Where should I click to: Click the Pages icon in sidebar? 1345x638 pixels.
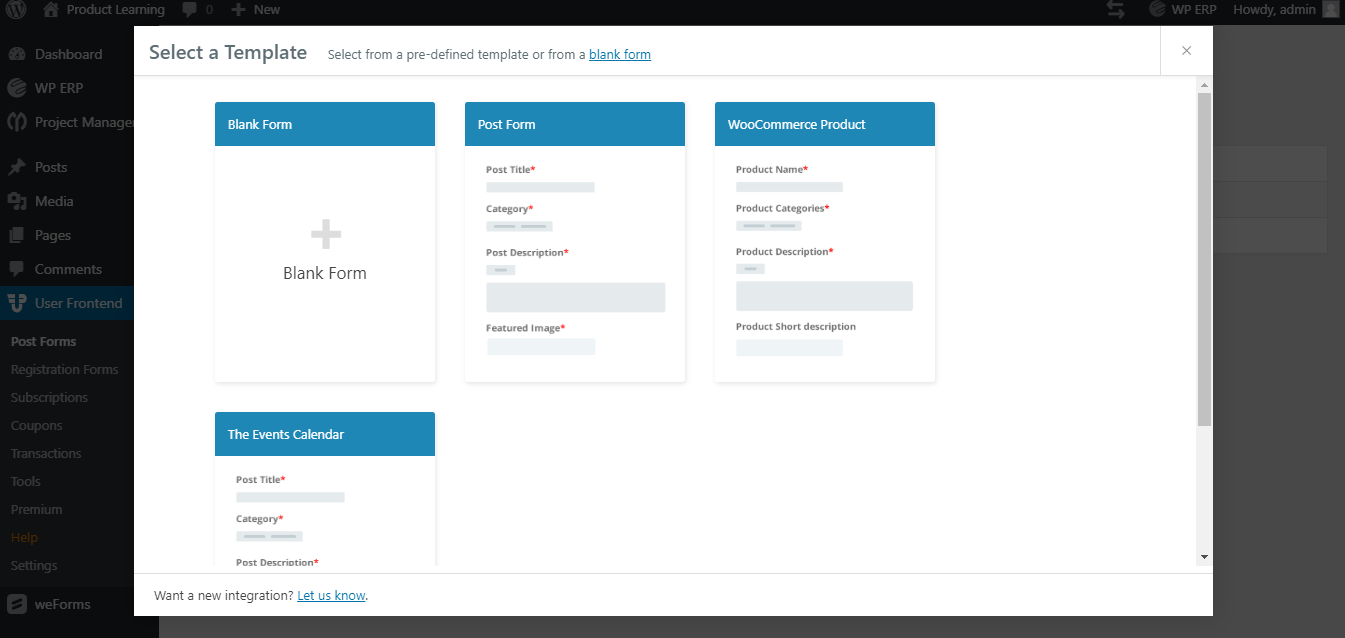[17, 235]
